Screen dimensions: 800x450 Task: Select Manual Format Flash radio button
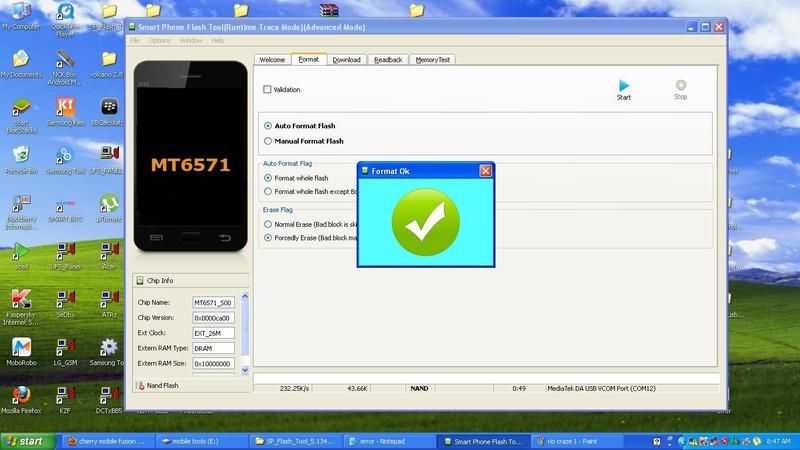tap(268, 141)
